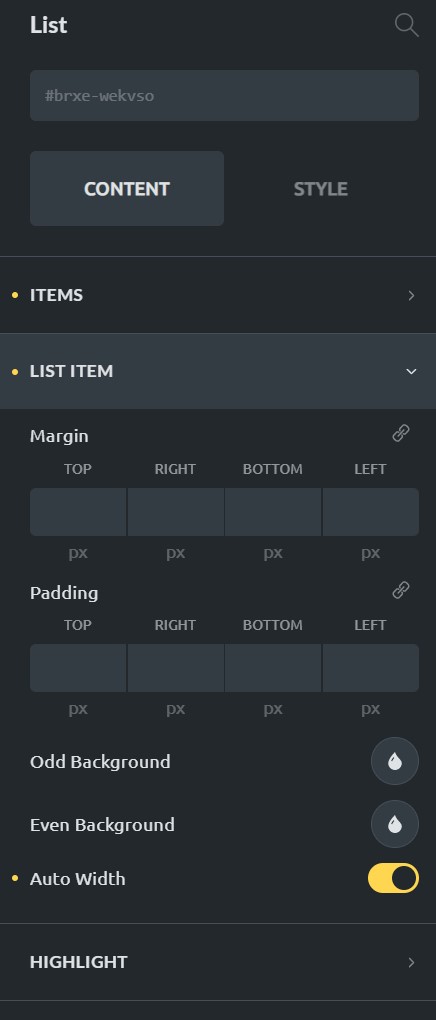This screenshot has width=436, height=1020.
Task: Link Margin values with chain icon
Action: [x=401, y=433]
